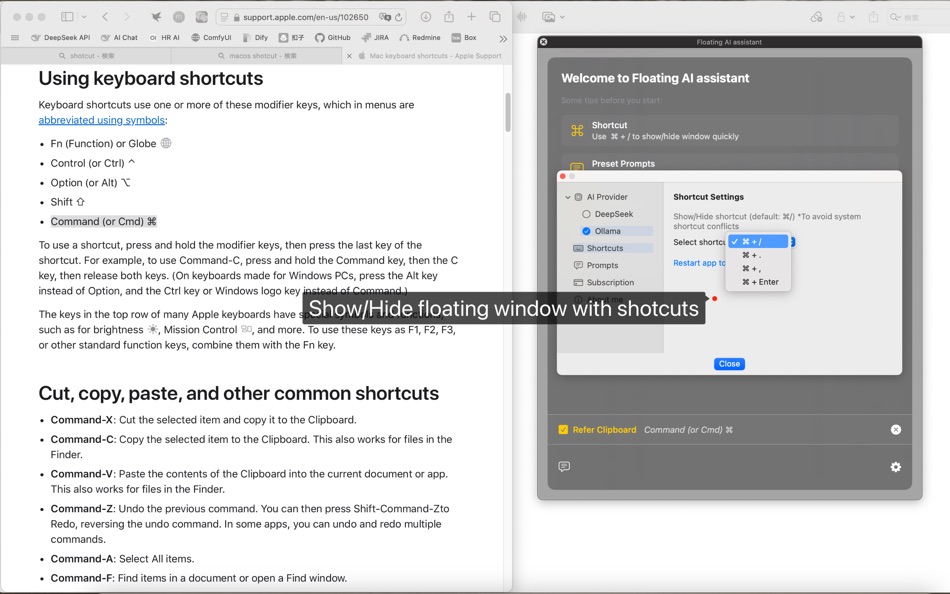Uncheck Refer Clipboard checkbox
Image resolution: width=950 pixels, height=594 pixels.
click(563, 430)
